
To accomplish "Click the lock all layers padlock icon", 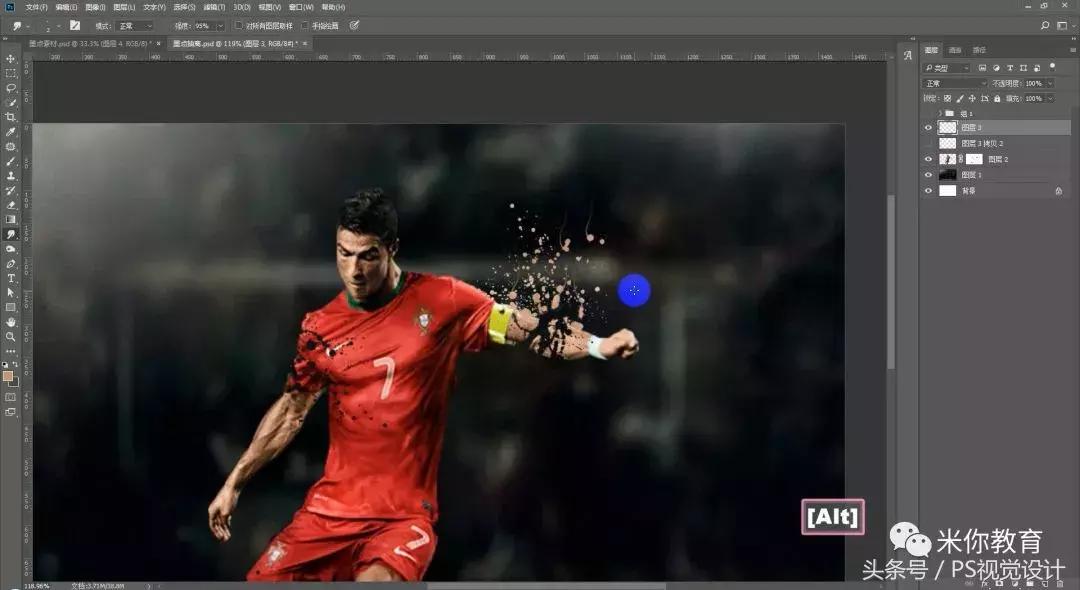I will (x=996, y=99).
